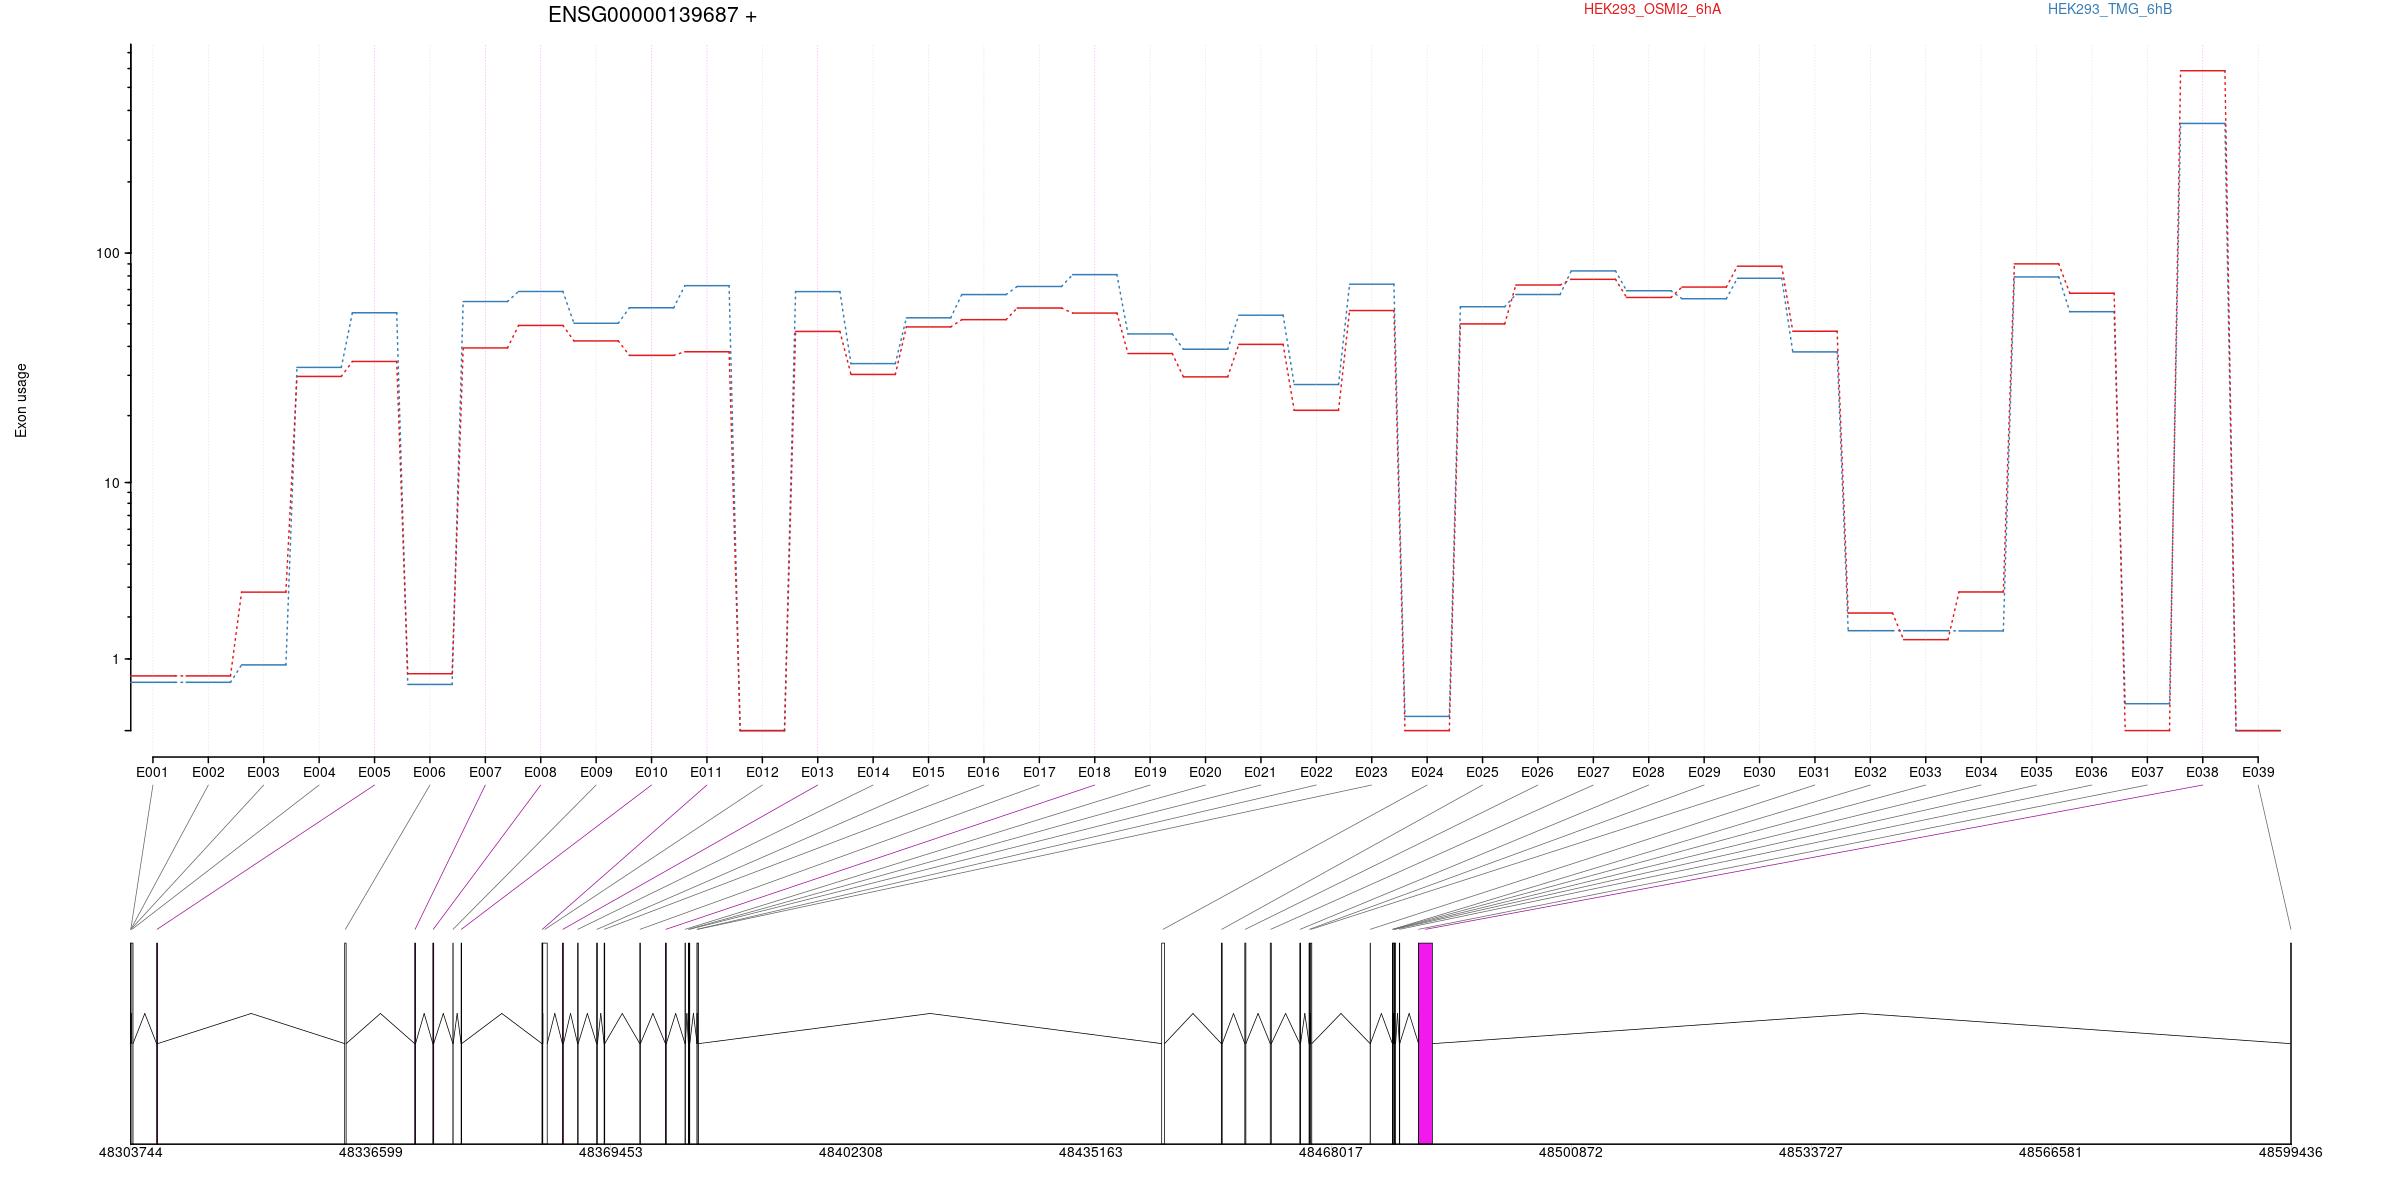Click exon label E023
This screenshot has height=1200, width=2400.
pos(1371,772)
